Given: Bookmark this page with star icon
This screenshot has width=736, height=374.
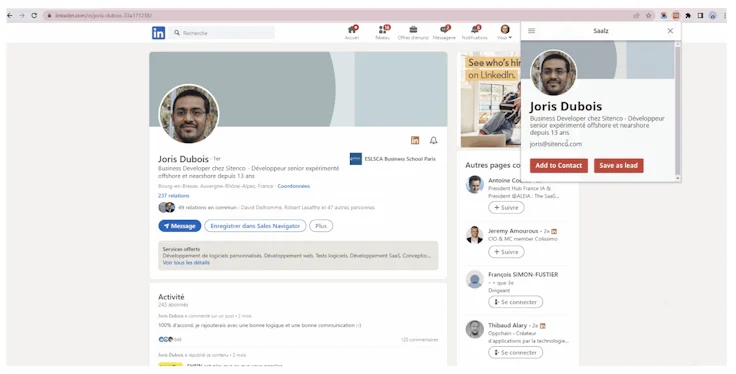Looking at the screenshot, I should [648, 15].
